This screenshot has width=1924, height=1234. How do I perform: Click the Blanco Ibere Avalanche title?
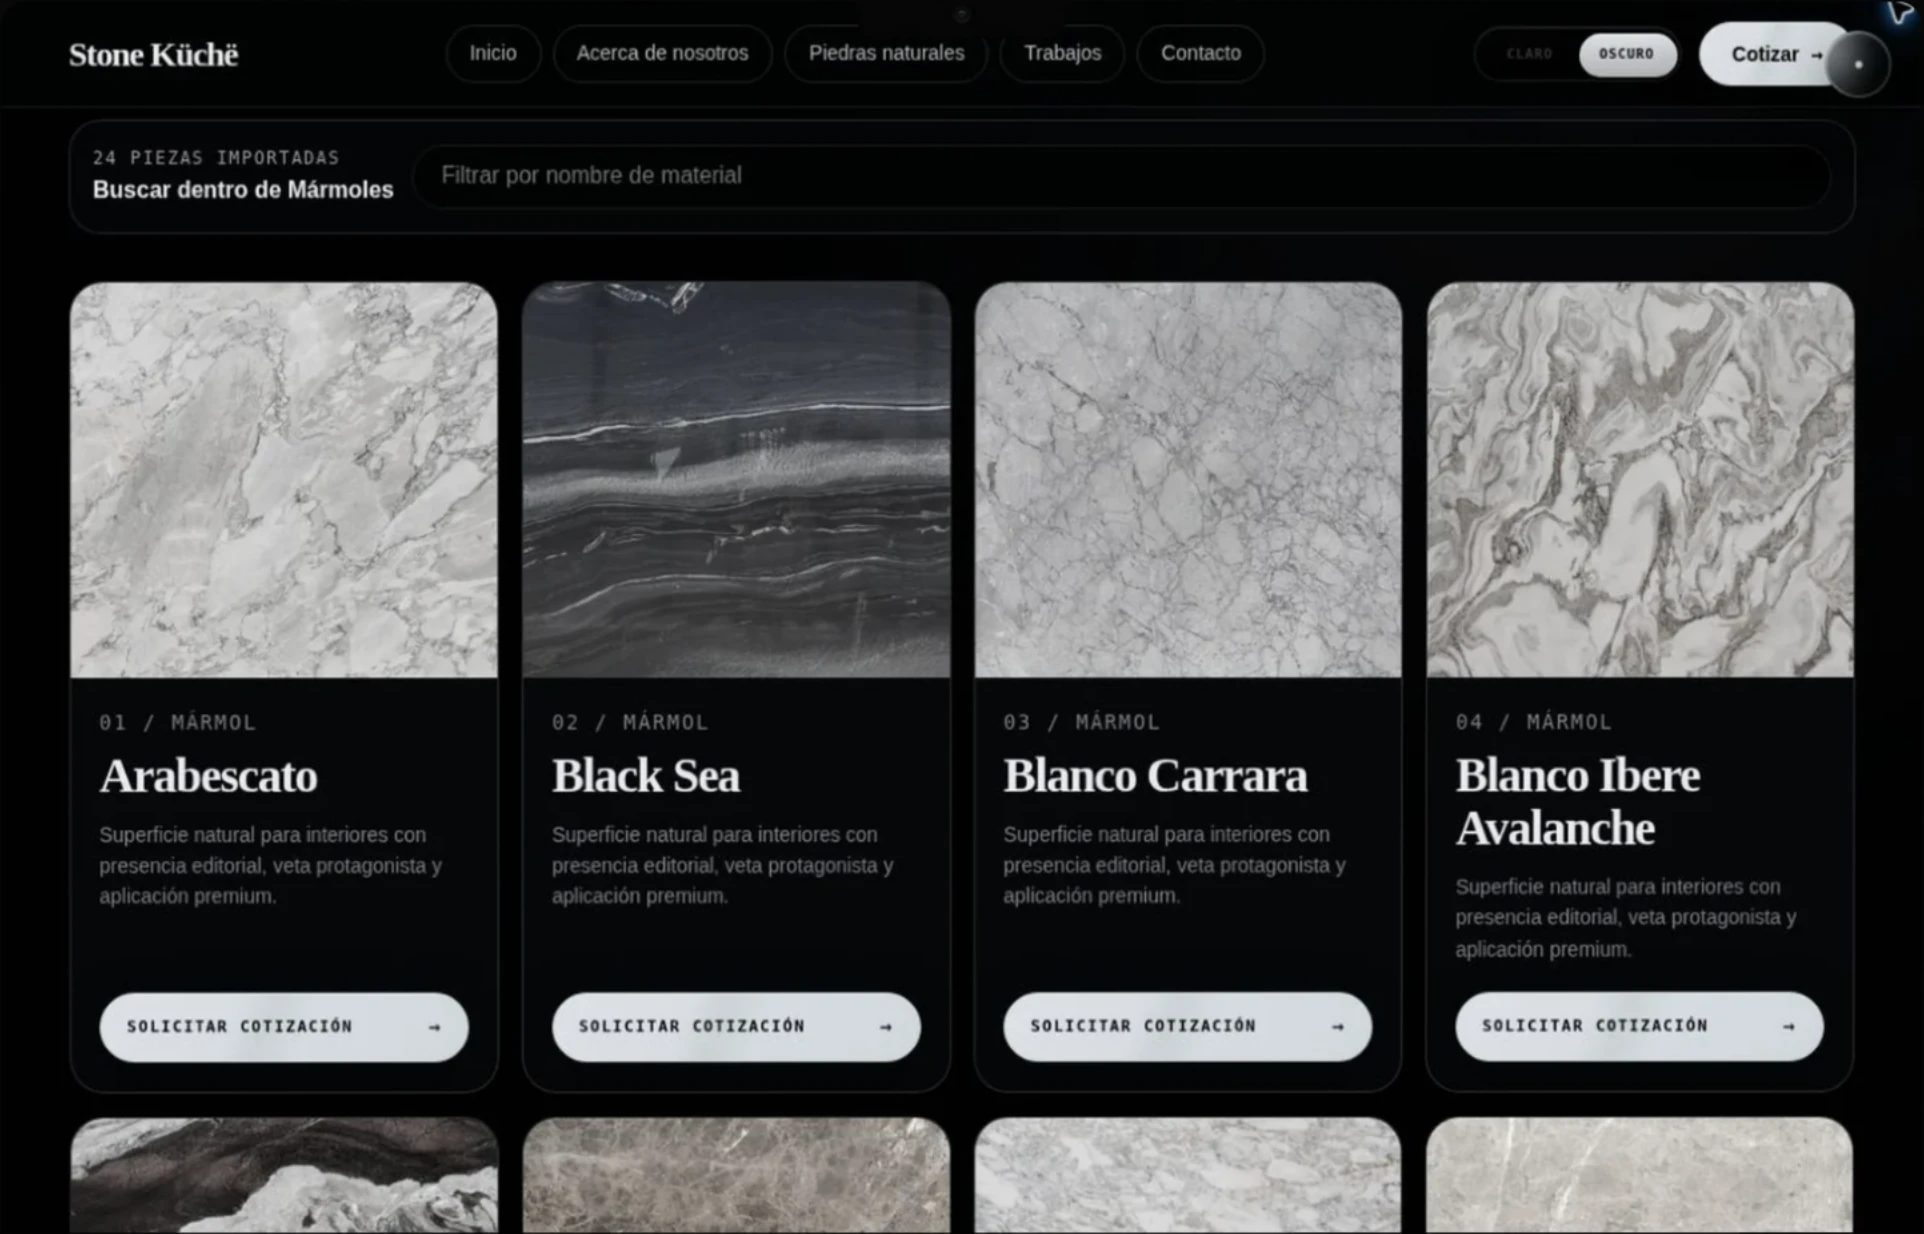point(1578,802)
